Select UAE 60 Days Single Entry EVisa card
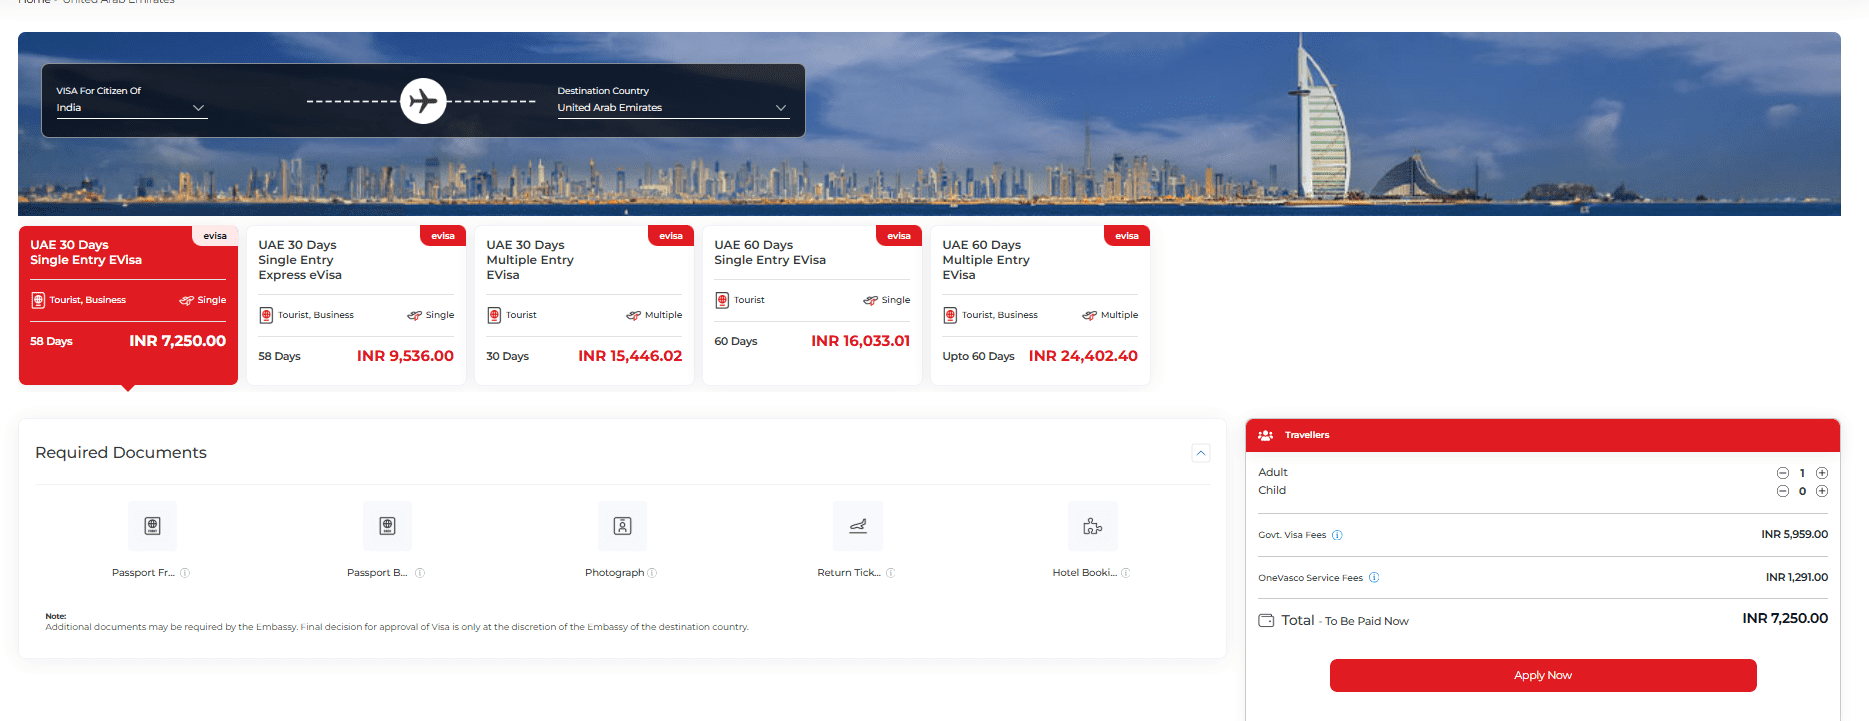This screenshot has height=721, width=1869. pos(812,305)
